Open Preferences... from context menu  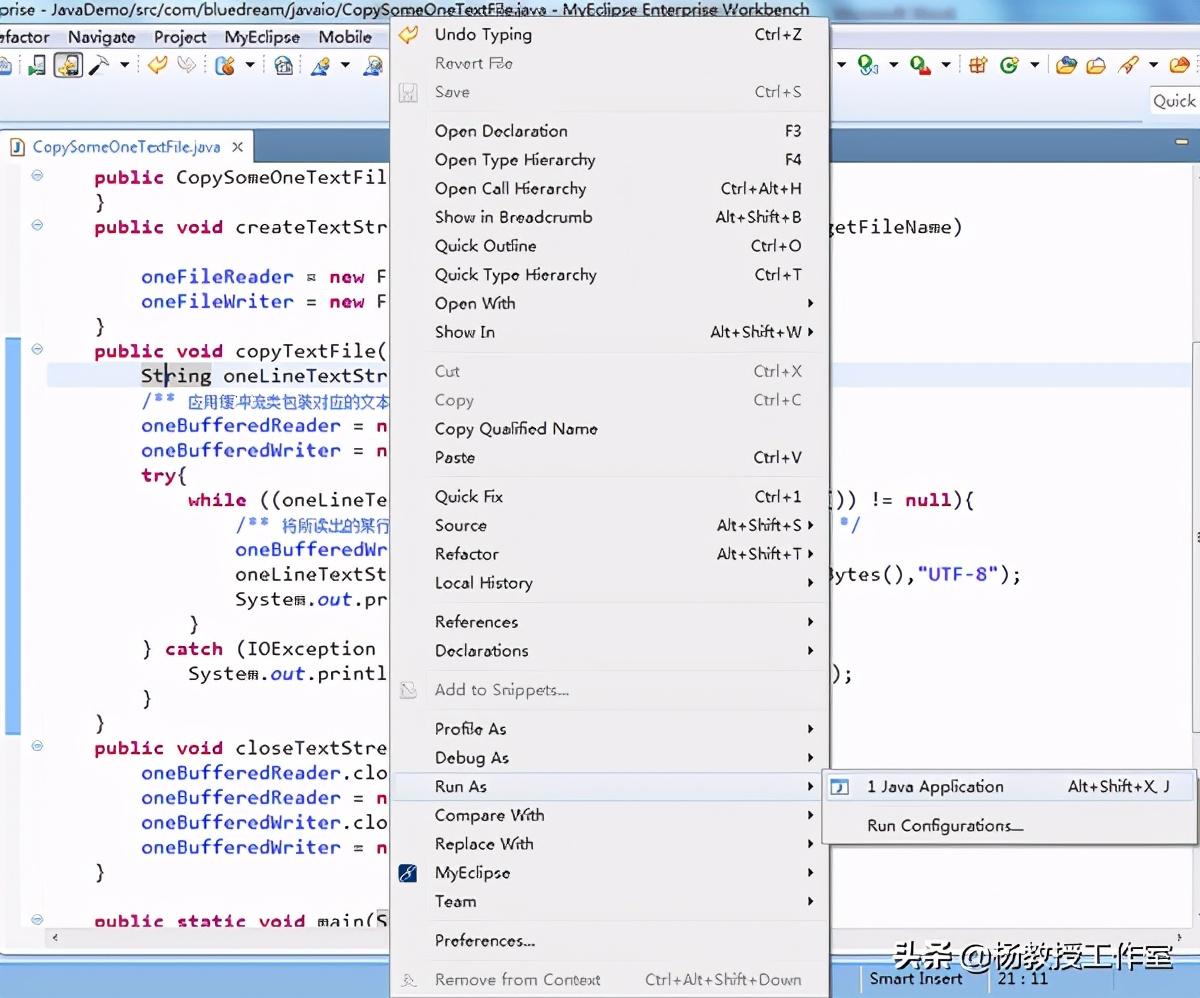click(484, 941)
